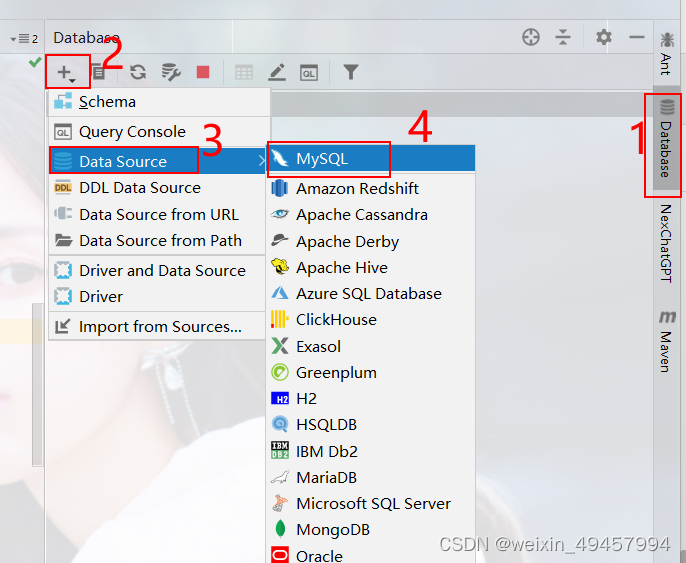Click the green checkmark inspection icon
The image size is (686, 563).
35,62
